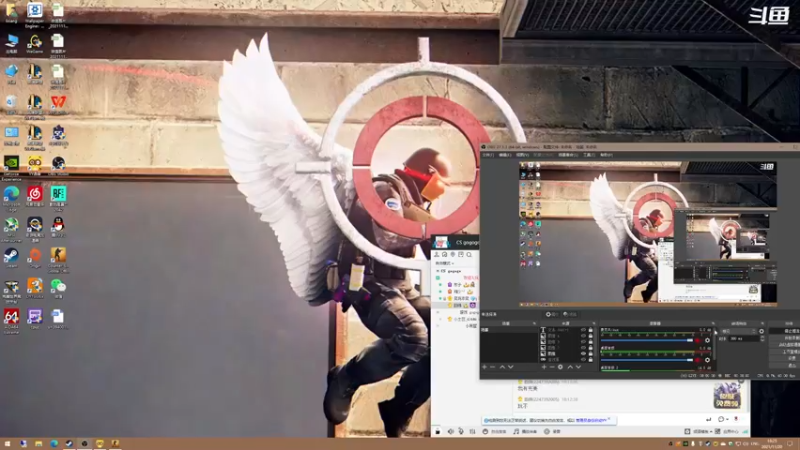Click the search icon in YY toolbar
This screenshot has width=800, height=450.
469,254
